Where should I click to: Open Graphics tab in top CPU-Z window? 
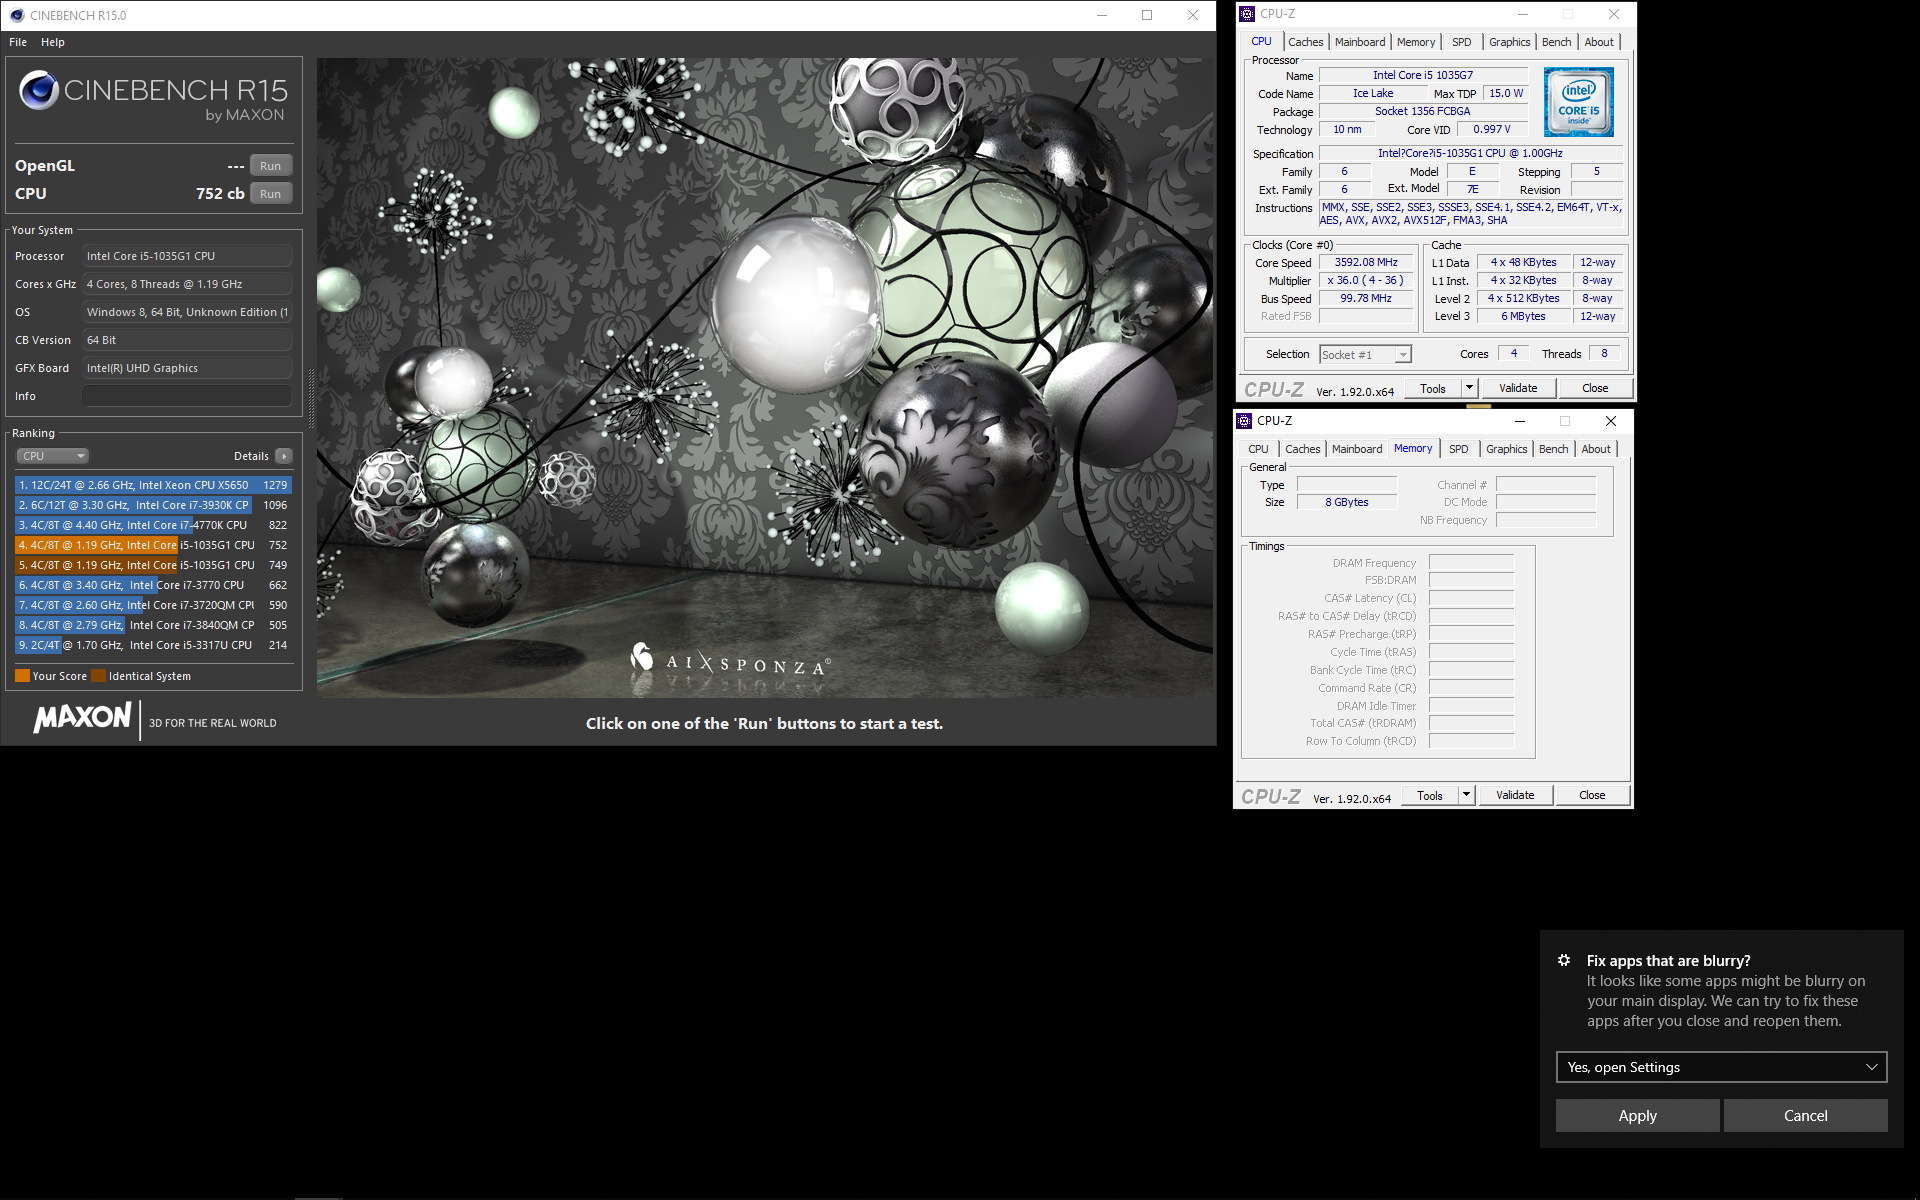click(x=1509, y=42)
